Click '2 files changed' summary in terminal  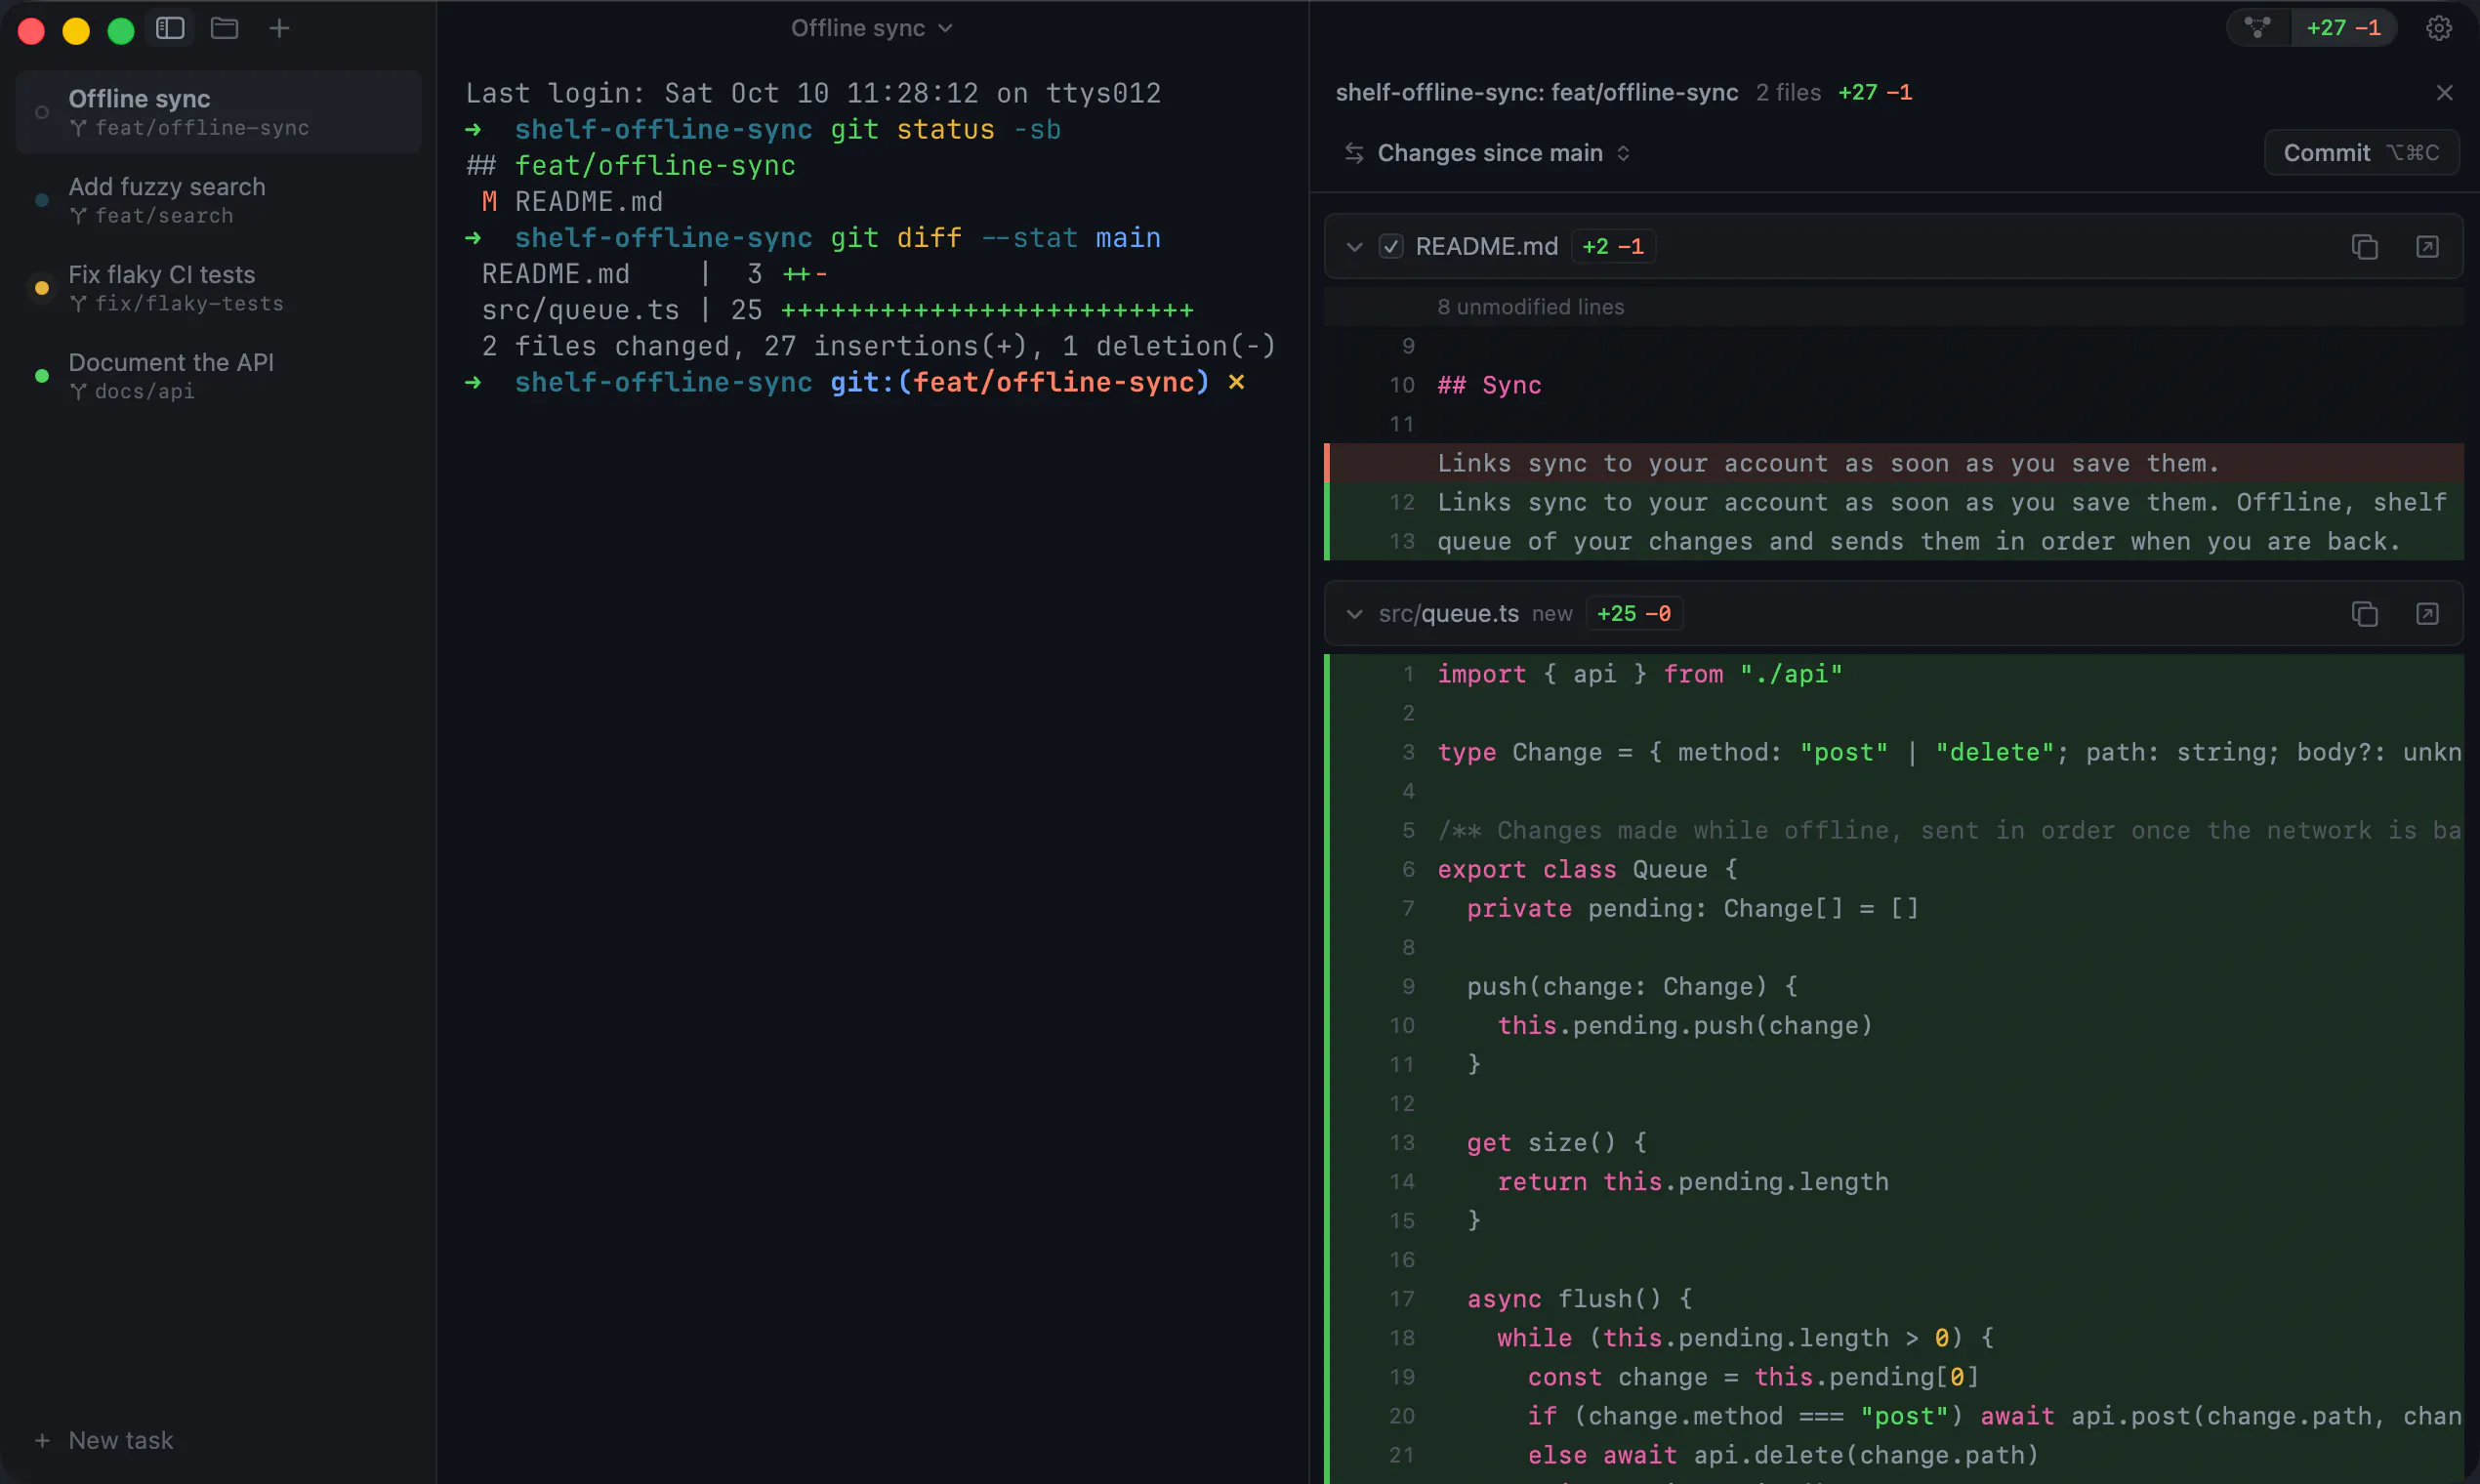pos(878,346)
